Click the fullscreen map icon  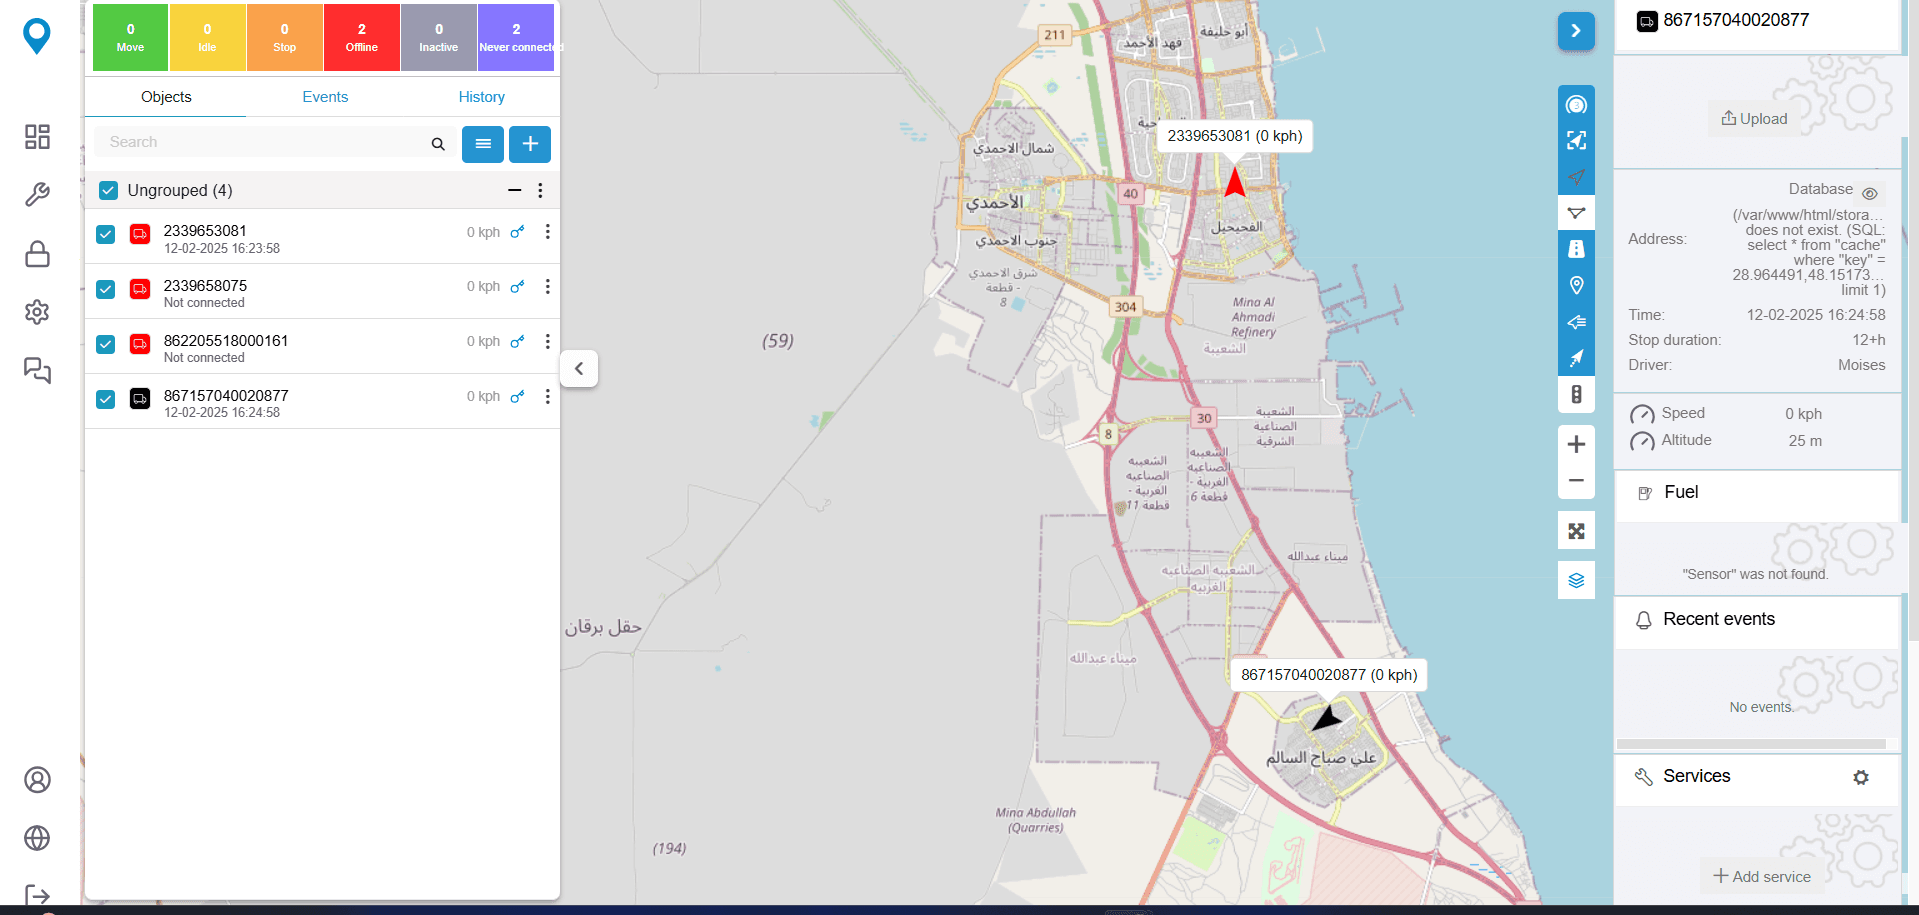[x=1576, y=531]
